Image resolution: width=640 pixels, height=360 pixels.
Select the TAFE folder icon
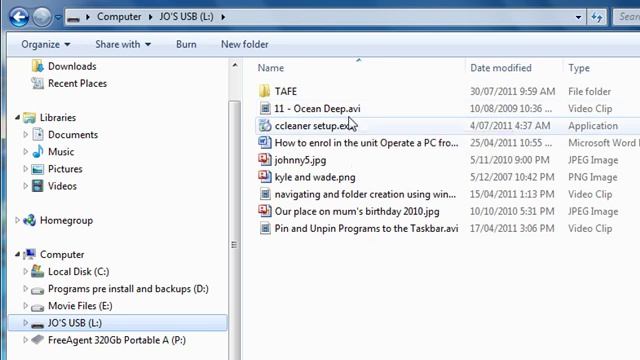(264, 91)
